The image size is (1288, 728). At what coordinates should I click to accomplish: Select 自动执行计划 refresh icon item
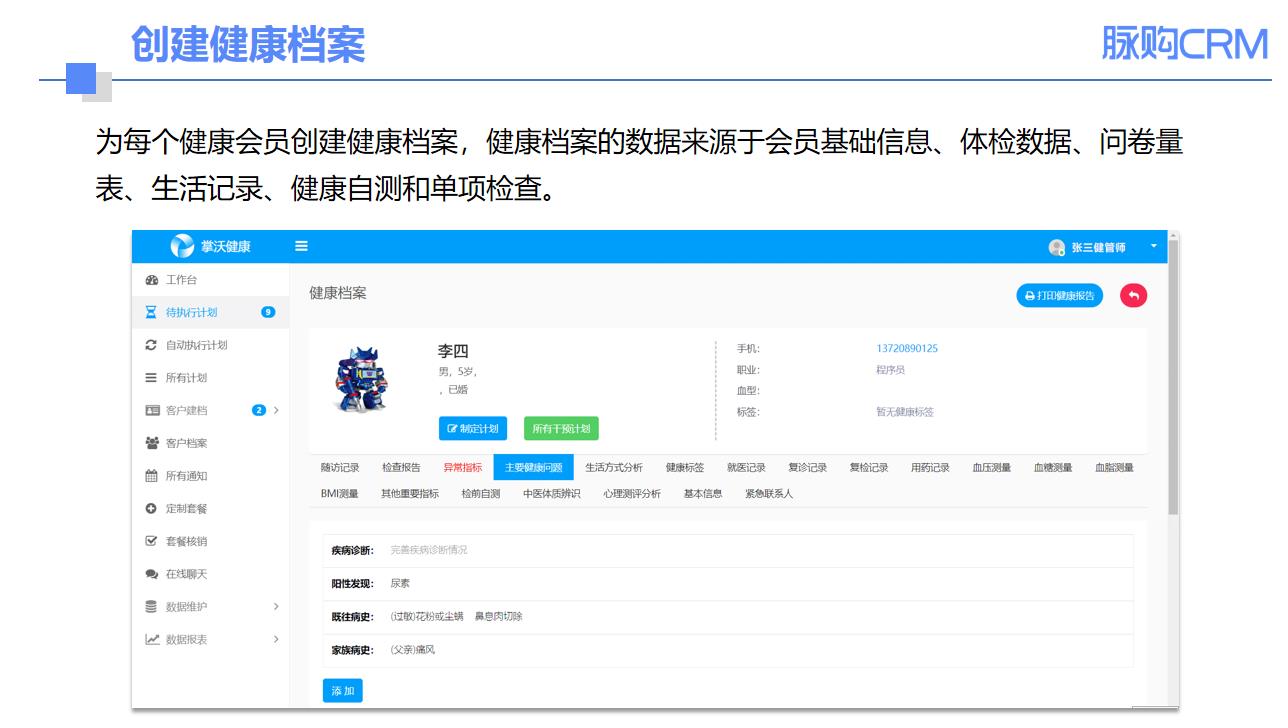pyautogui.click(x=195, y=345)
